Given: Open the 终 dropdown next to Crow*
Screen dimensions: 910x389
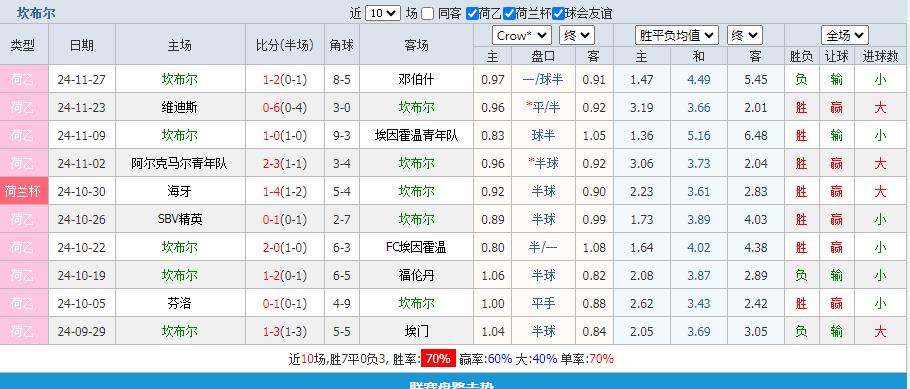Looking at the screenshot, I should click(x=577, y=36).
